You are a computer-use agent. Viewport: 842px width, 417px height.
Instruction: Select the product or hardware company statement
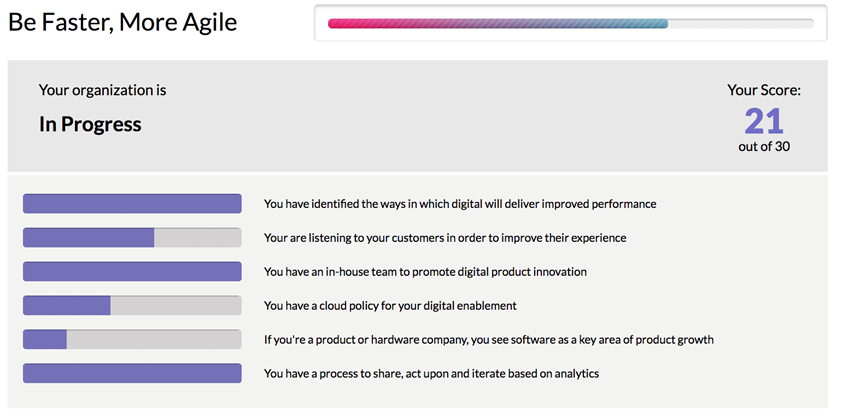pos(489,340)
